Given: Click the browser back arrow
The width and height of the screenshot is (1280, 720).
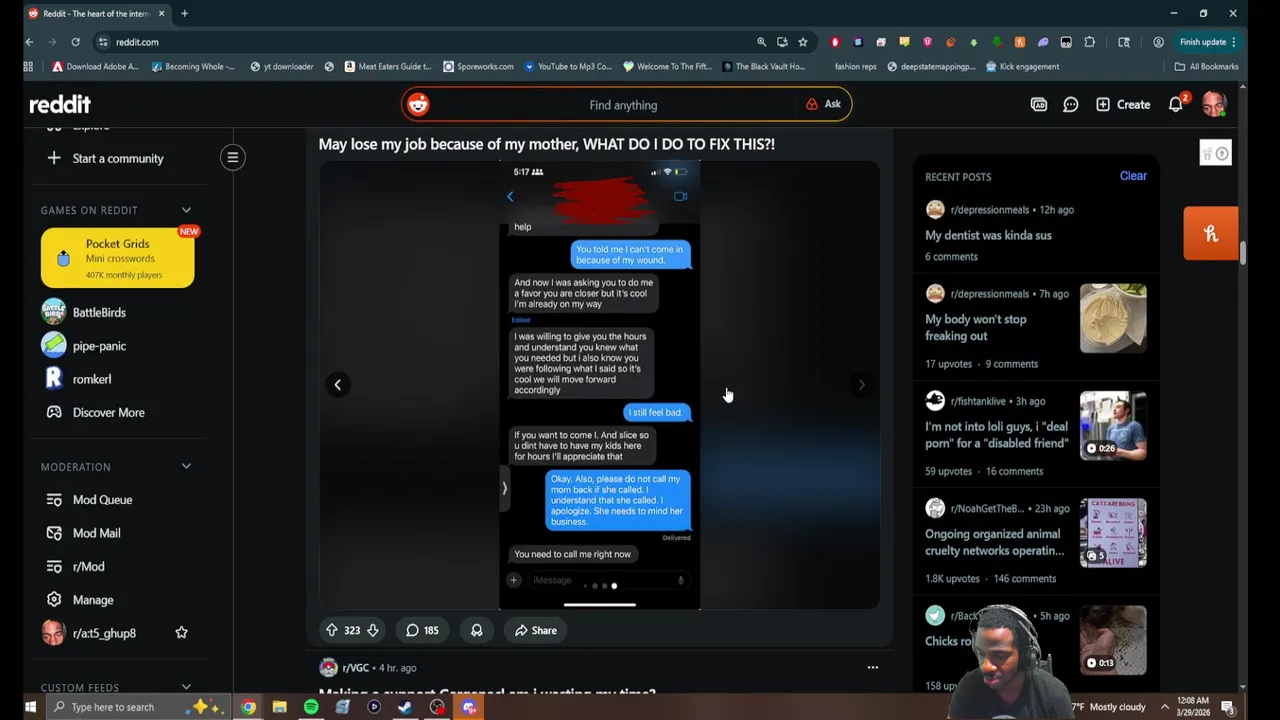Looking at the screenshot, I should pos(29,42).
